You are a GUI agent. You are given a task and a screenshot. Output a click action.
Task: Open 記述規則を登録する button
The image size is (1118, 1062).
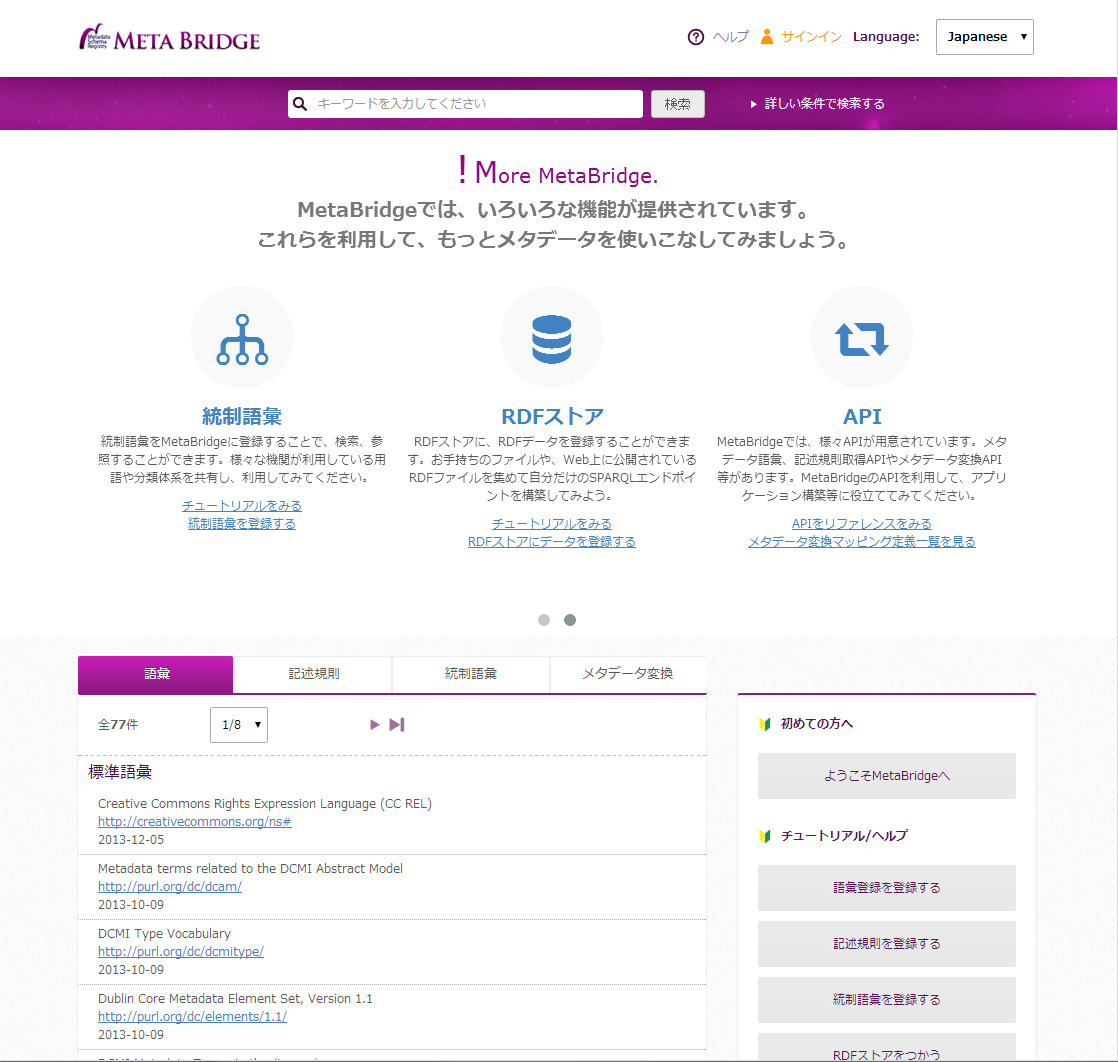(887, 944)
